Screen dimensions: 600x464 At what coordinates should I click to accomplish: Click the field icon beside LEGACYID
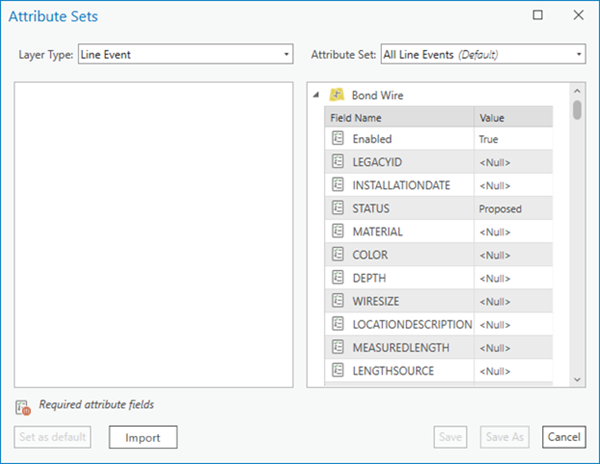(x=338, y=162)
